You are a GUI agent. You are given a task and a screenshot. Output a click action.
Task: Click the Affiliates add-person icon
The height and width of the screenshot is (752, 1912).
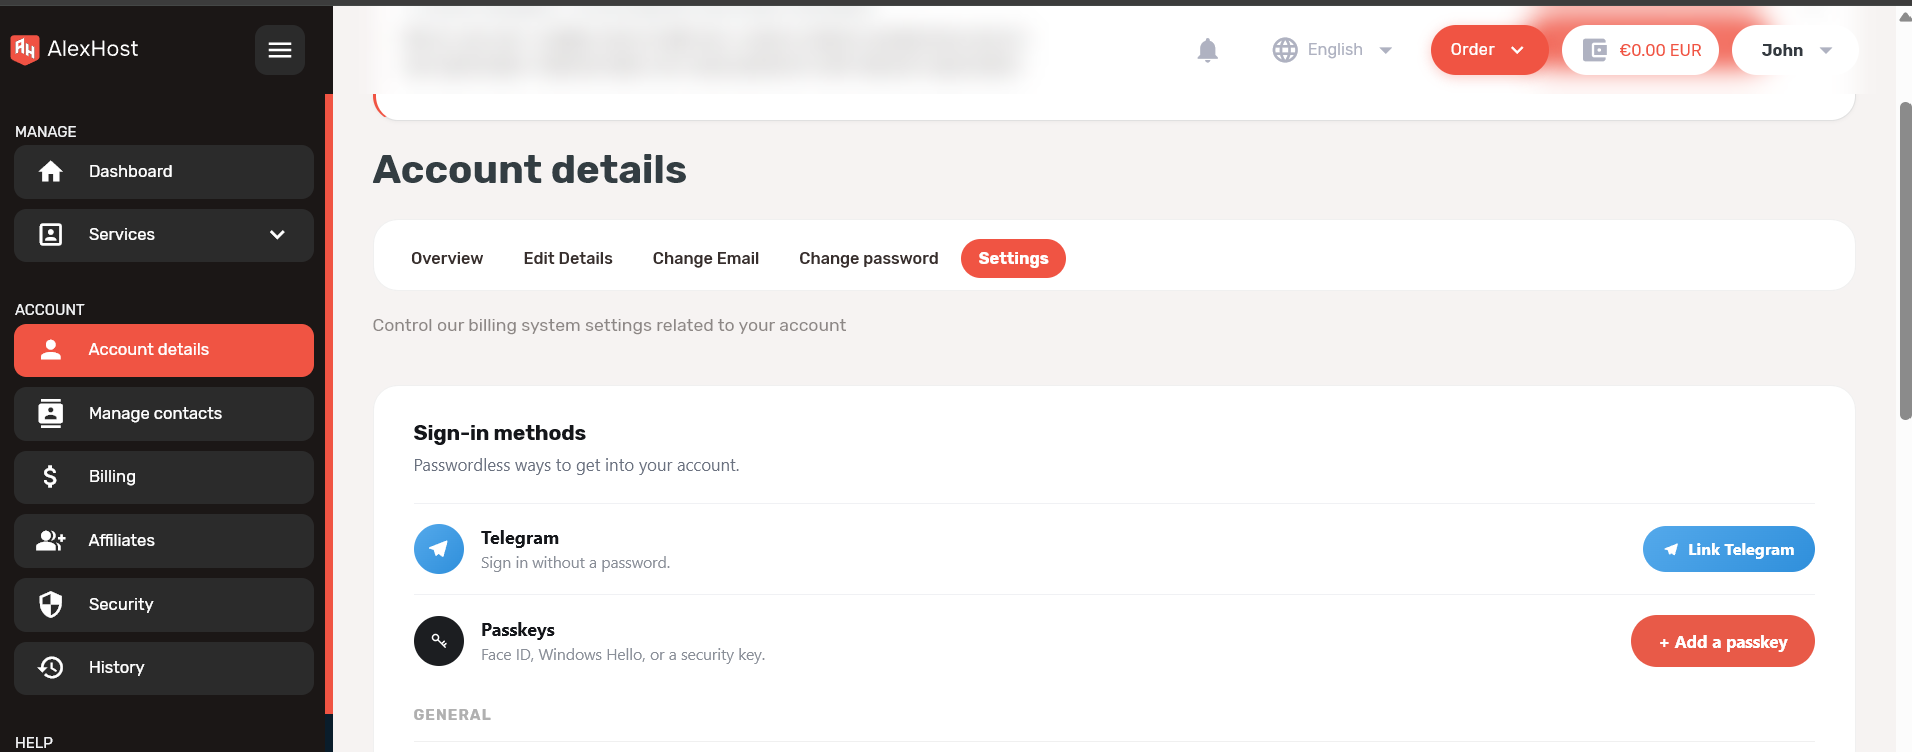51,541
